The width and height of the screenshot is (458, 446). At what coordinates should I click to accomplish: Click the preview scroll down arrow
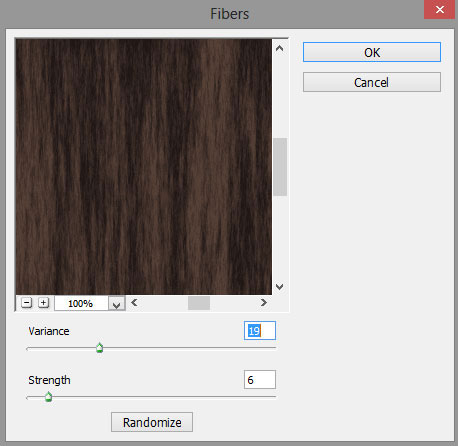pyautogui.click(x=280, y=287)
